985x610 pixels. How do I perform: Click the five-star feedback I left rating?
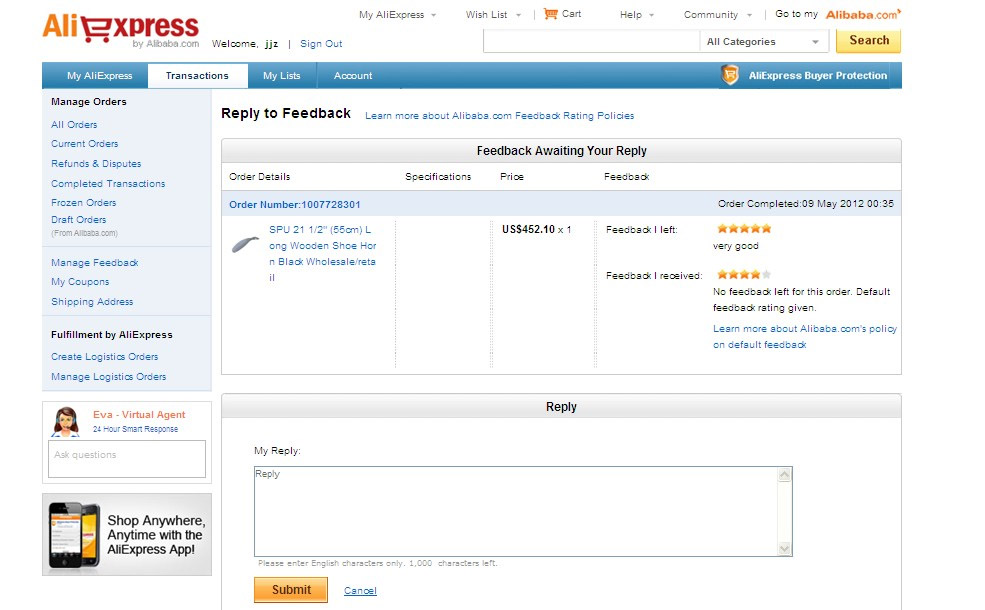(744, 229)
